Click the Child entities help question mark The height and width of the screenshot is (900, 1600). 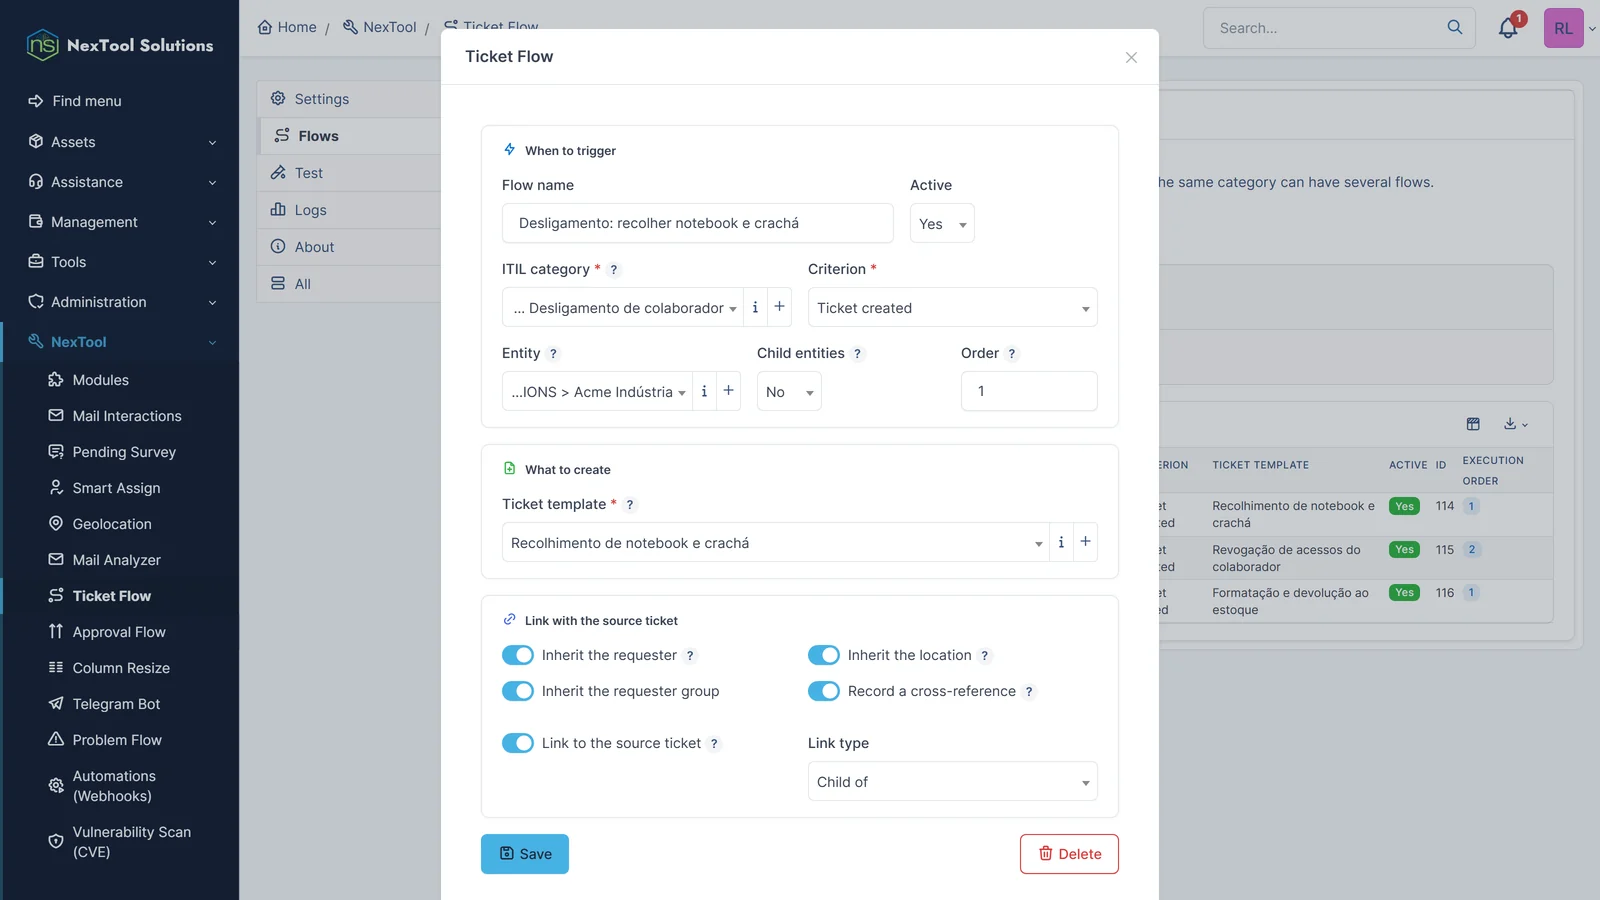857,354
